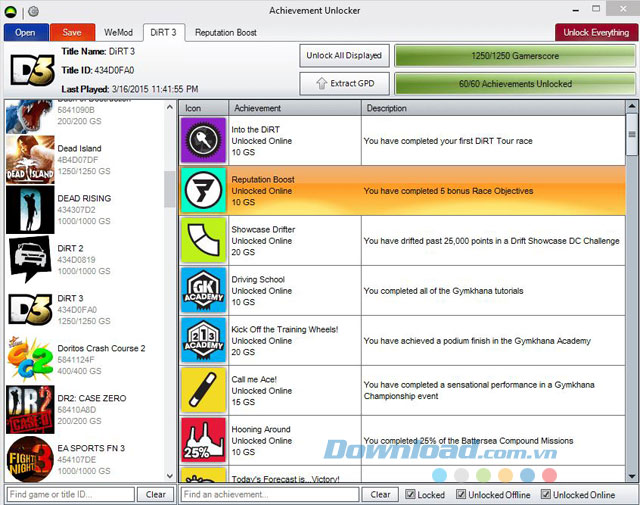This screenshot has height=505, width=640.
Task: Select 'DEAD RISING' title in game list
Action: click(84, 198)
